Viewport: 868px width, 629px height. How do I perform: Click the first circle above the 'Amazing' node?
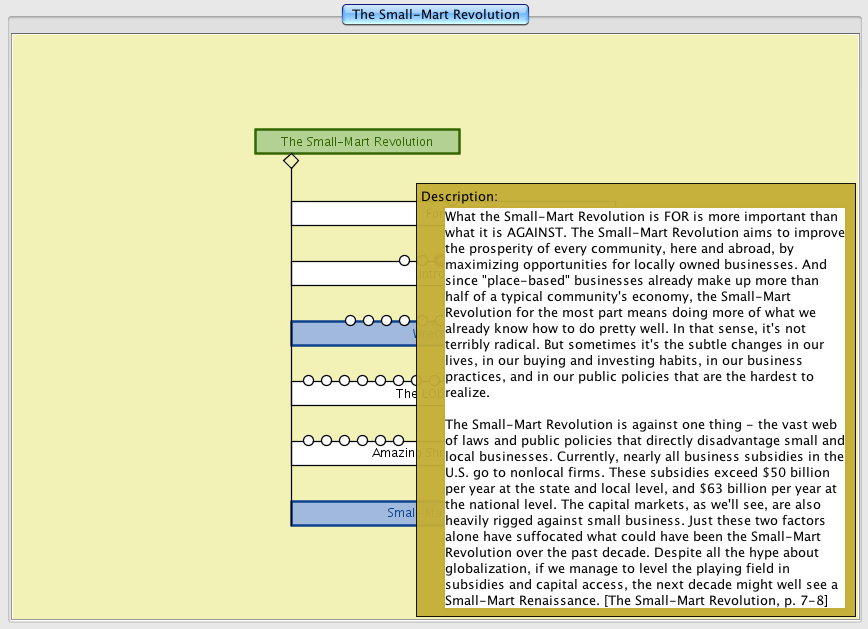(309, 441)
